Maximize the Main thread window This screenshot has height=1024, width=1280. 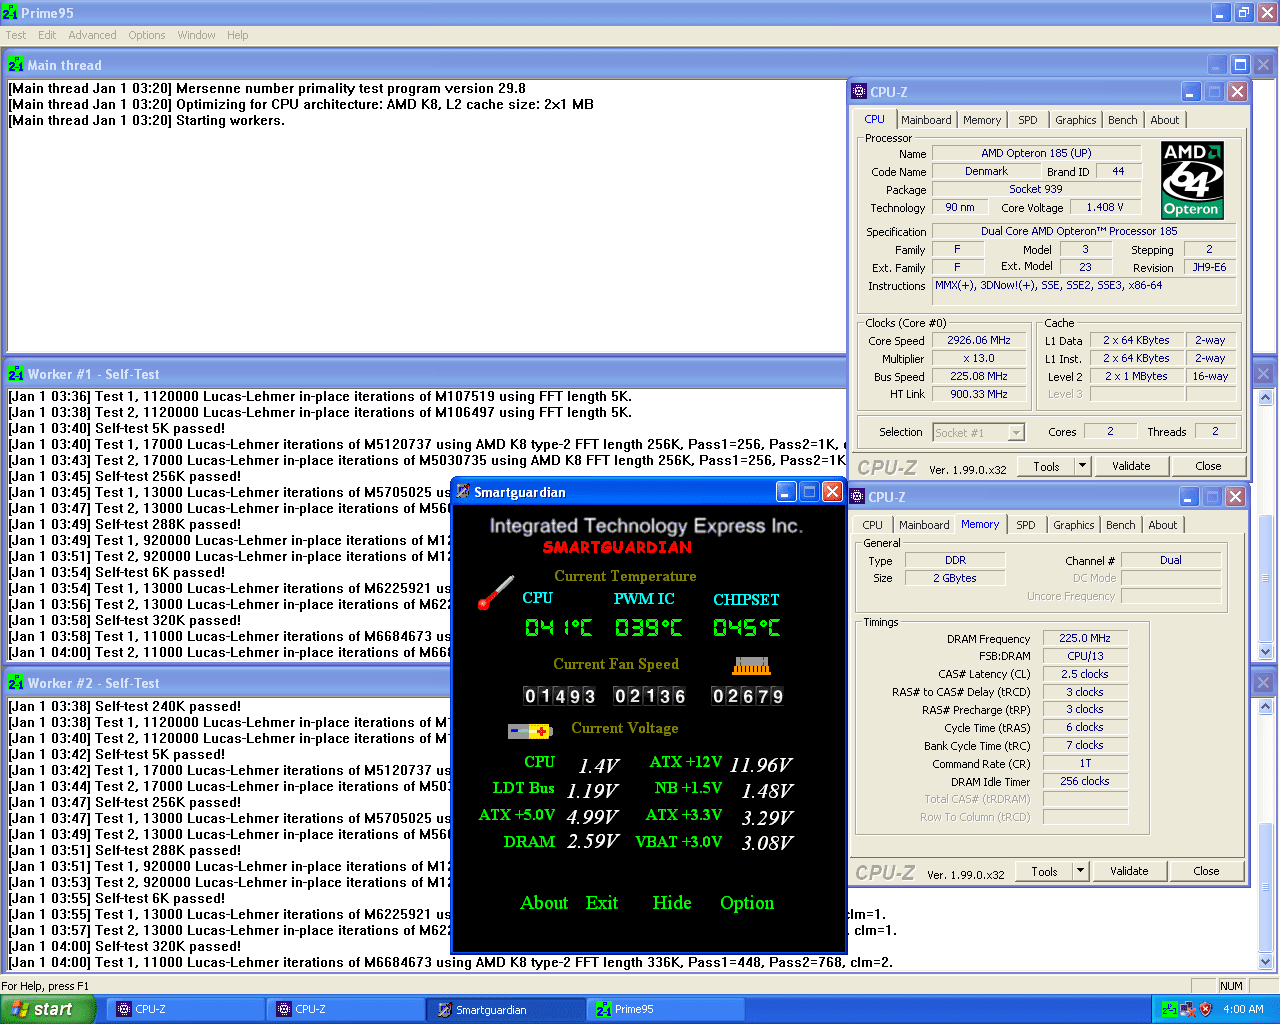[x=1240, y=65]
